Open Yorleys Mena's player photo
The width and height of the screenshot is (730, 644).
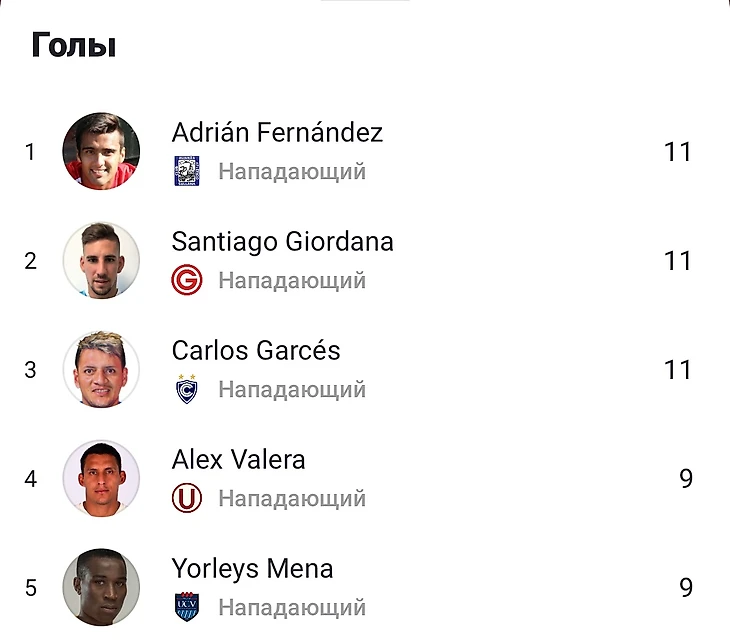[101, 587]
